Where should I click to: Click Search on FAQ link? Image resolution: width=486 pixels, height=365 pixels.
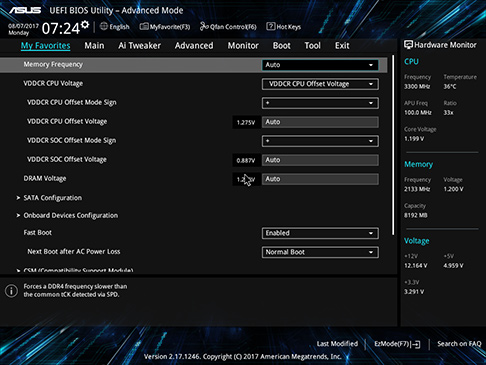[x=459, y=344]
